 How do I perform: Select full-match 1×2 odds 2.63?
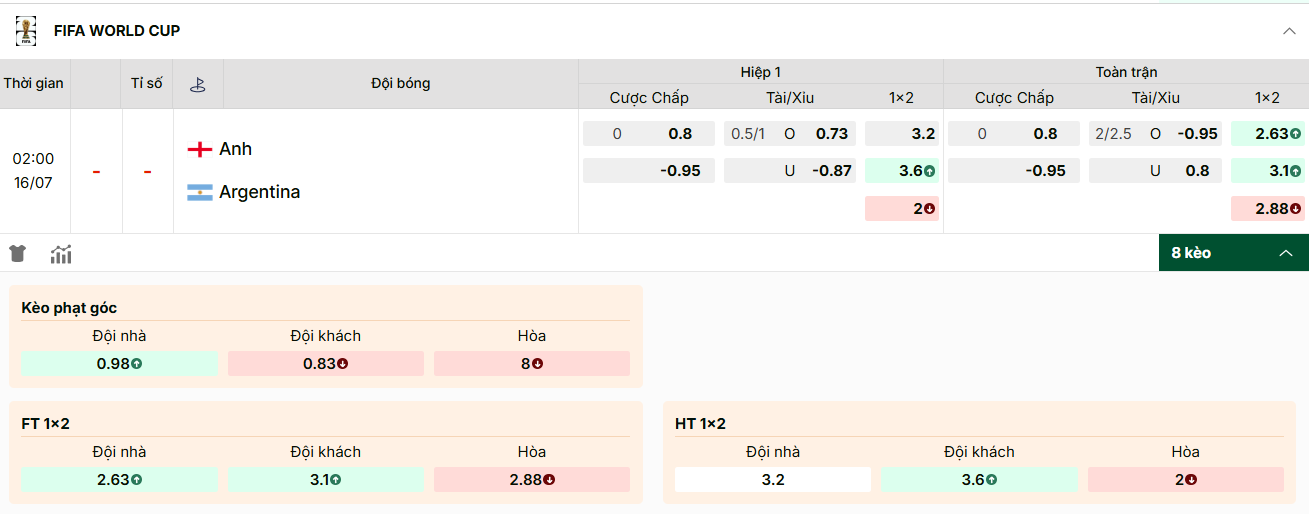click(x=1268, y=133)
